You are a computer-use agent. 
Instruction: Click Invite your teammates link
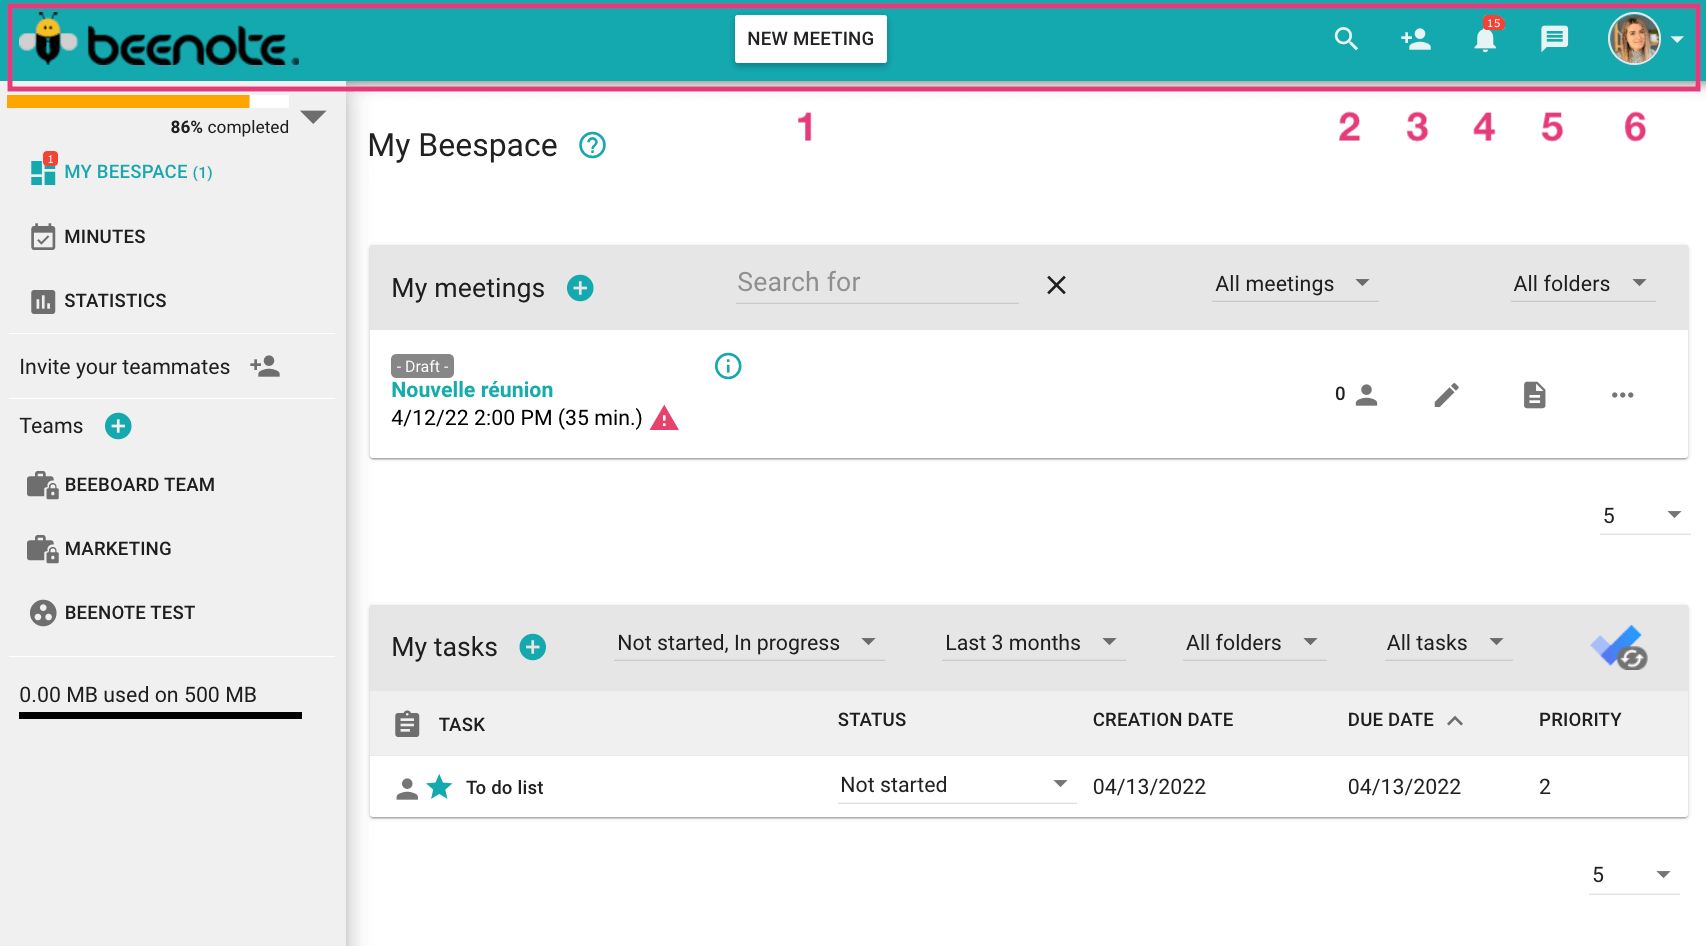click(125, 367)
